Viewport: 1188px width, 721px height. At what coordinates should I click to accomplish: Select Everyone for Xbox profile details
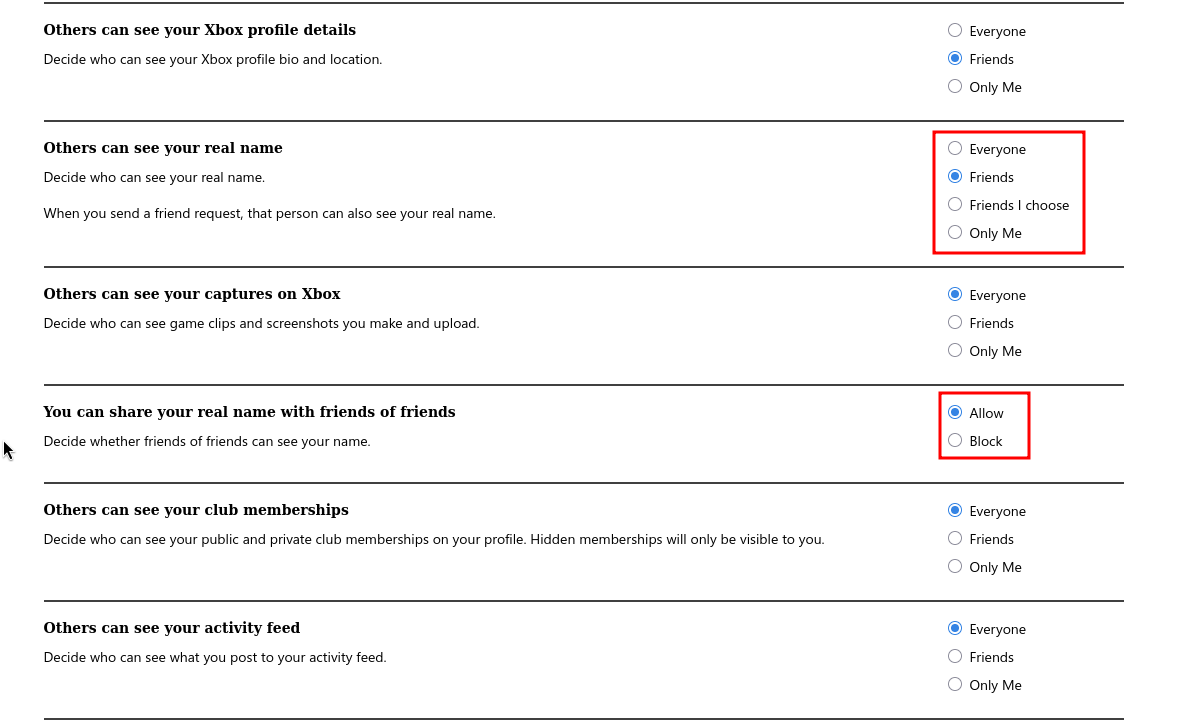coord(955,30)
